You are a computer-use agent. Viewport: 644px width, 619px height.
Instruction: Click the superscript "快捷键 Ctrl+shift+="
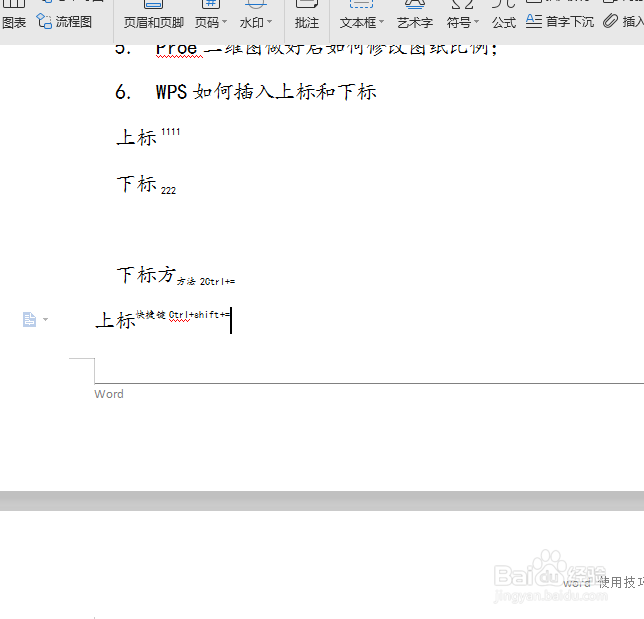[x=183, y=315]
